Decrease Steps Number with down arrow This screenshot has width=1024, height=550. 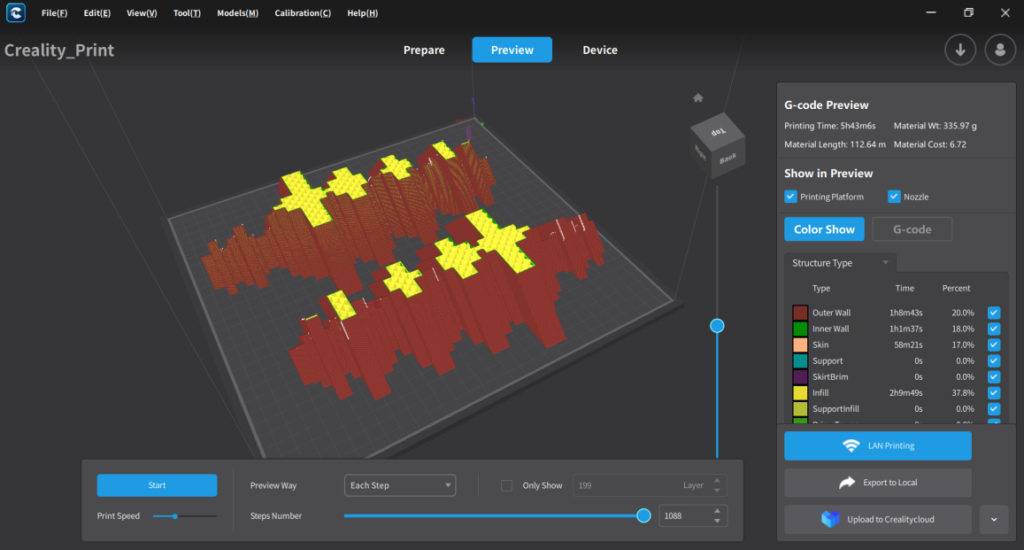tap(717, 521)
